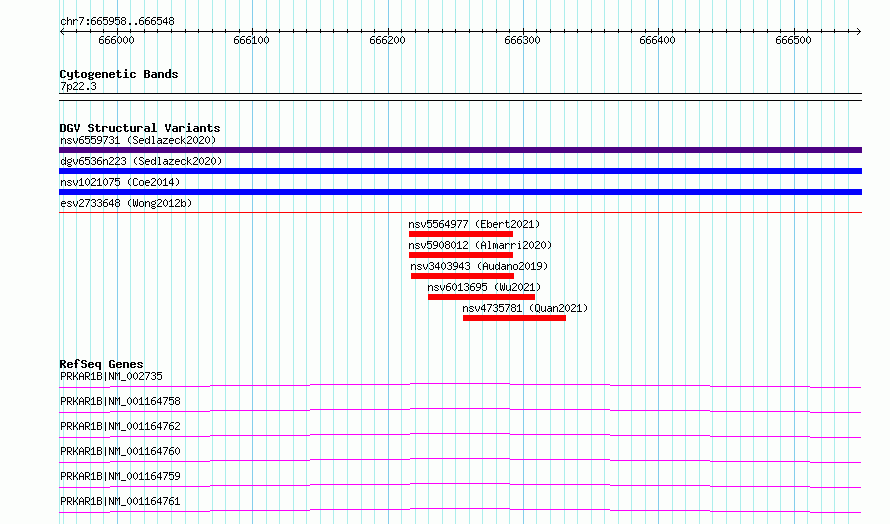Click the 666500 ruler tick label
The image size is (890, 524).
(x=794, y=40)
